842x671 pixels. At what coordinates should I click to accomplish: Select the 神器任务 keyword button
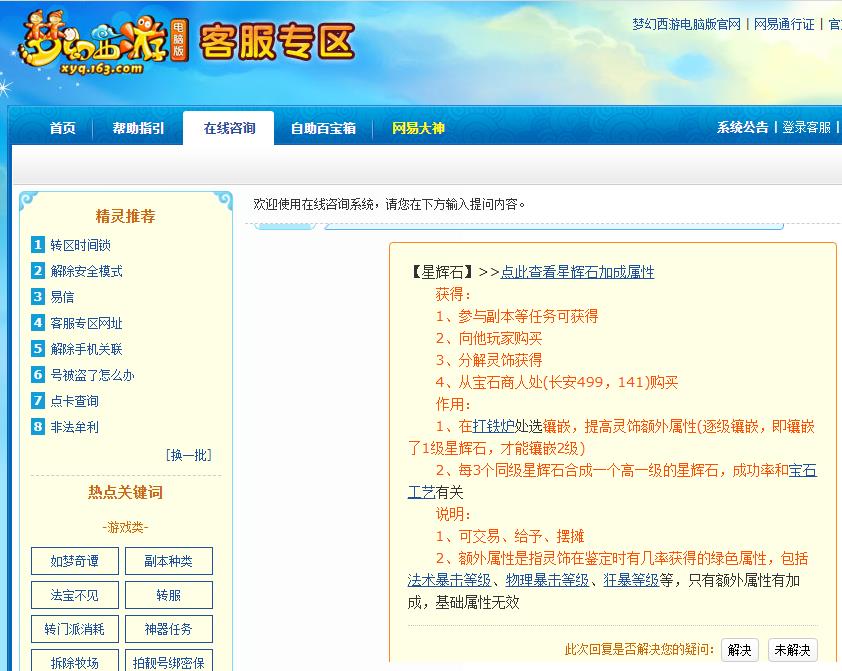point(169,629)
